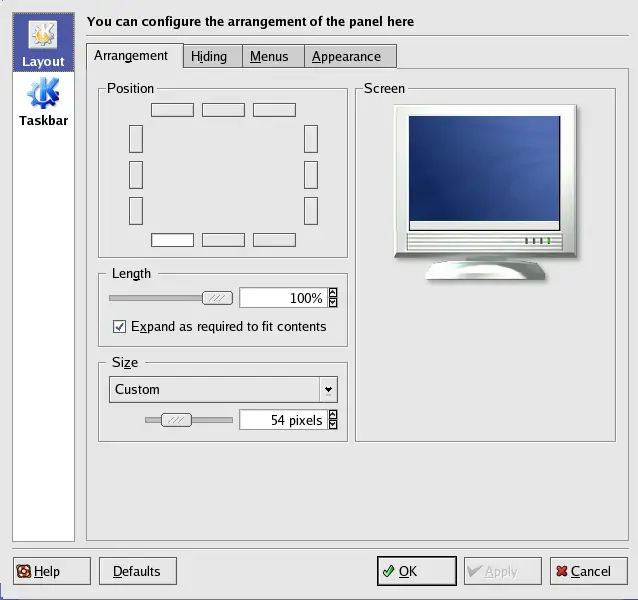638x600 pixels.
Task: Toggle Expand as required to fit contents
Action: click(x=120, y=326)
